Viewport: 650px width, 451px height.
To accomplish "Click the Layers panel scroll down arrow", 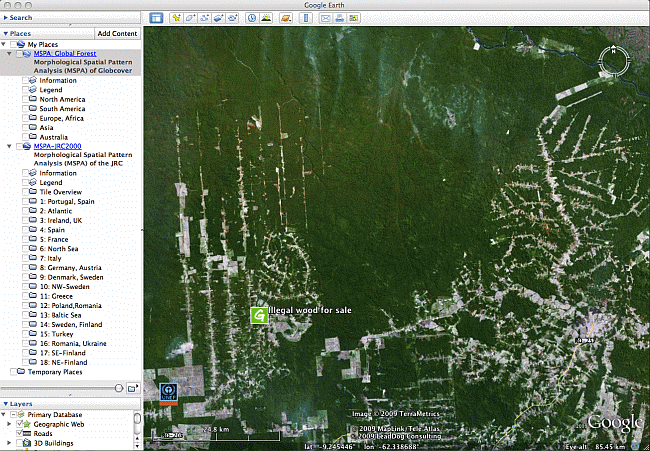I will 138,445.
